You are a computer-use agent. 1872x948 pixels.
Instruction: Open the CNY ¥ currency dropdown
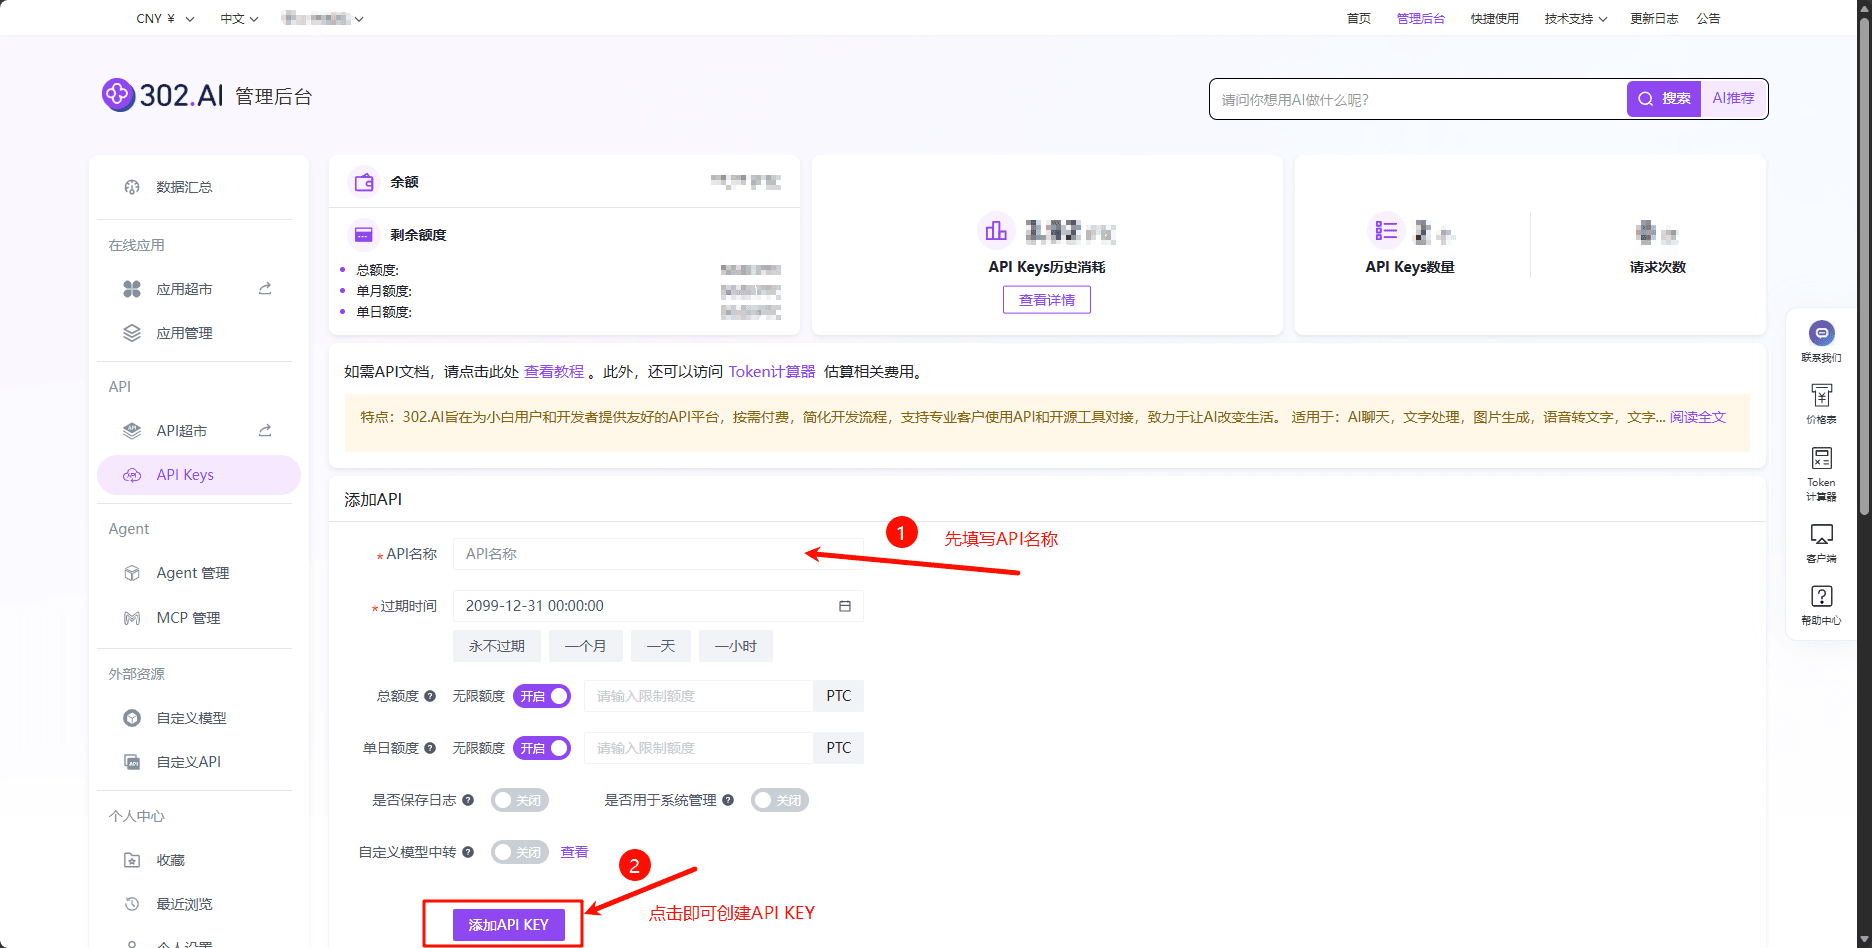point(165,19)
